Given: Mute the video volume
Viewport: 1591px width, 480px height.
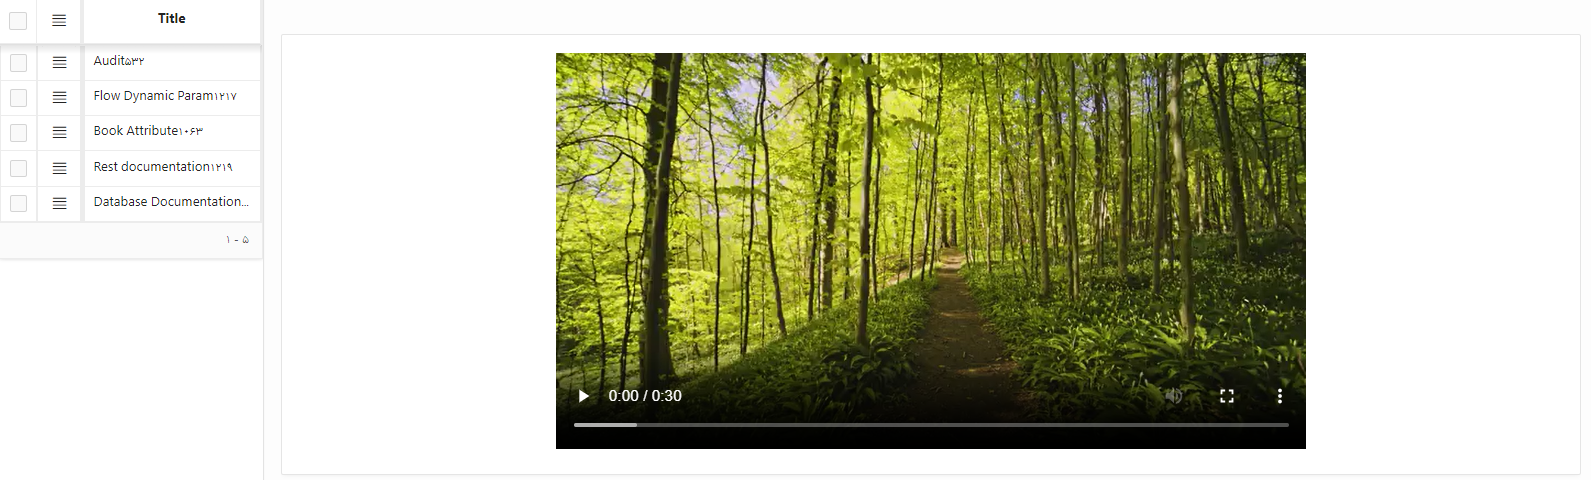Looking at the screenshot, I should pos(1174,396).
